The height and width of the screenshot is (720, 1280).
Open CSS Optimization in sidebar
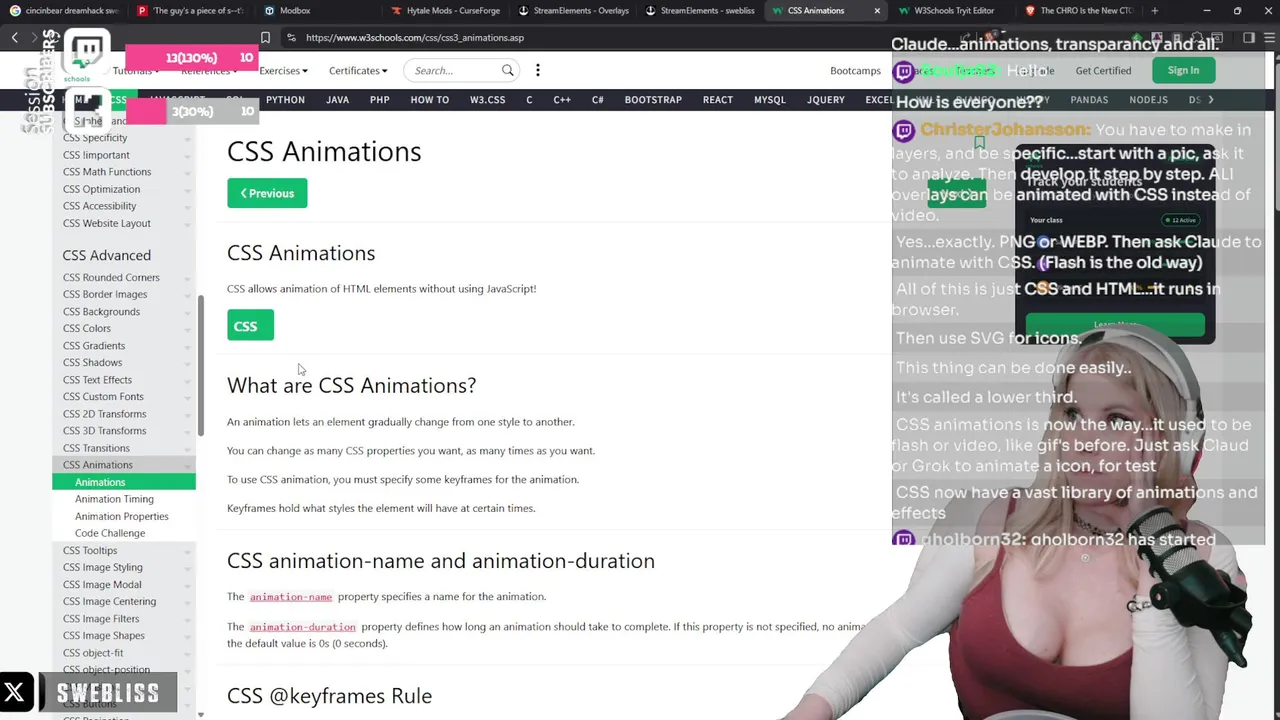point(101,189)
